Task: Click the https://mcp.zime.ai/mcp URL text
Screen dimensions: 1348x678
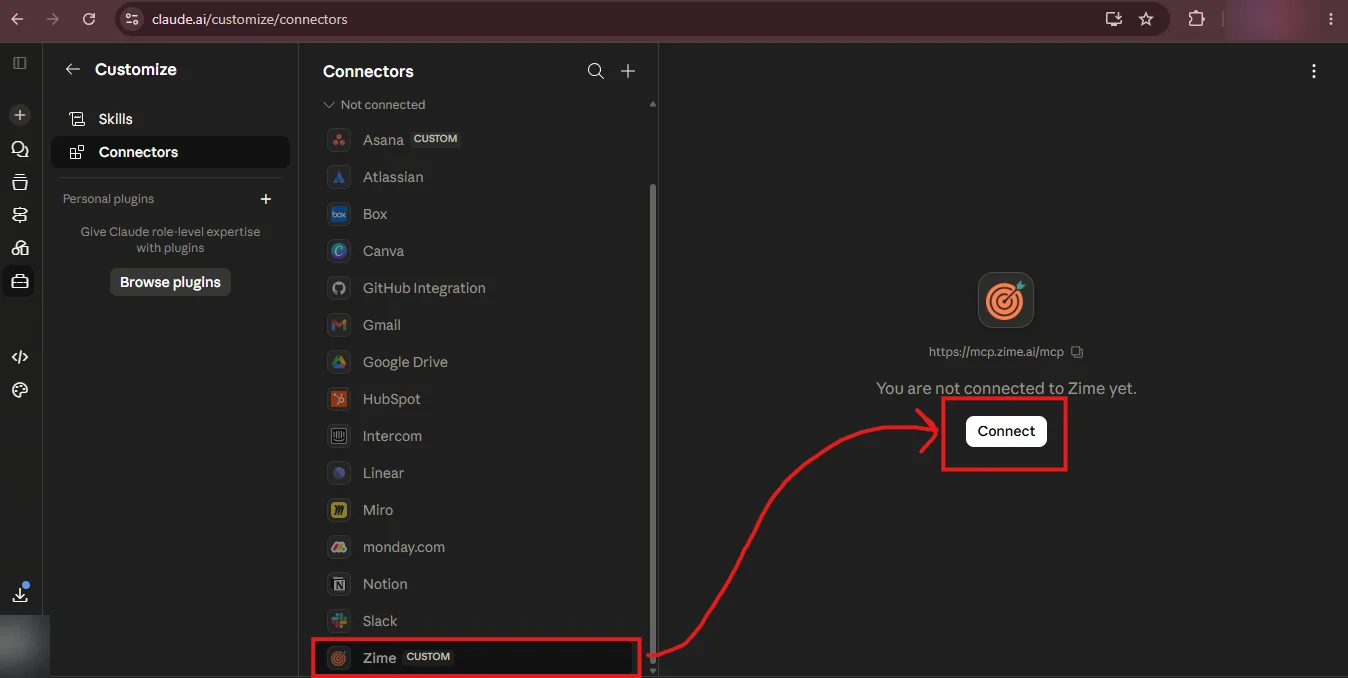Action: point(996,352)
